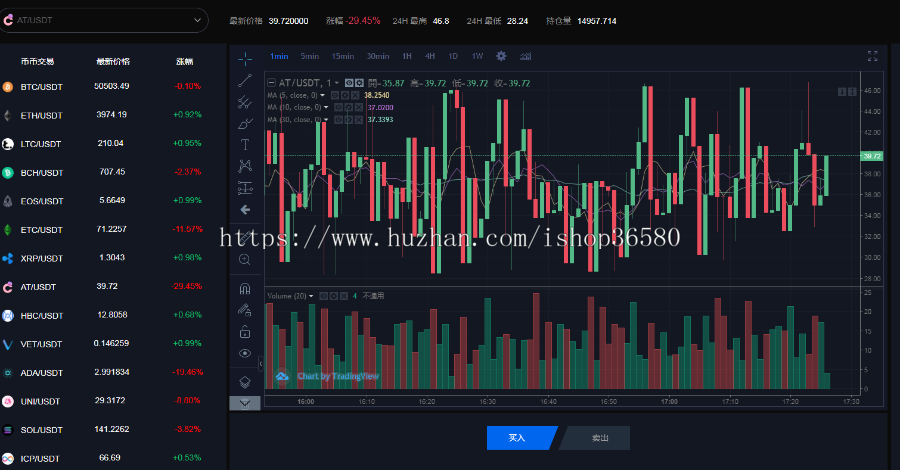Viewport: 900px width, 470px height.
Task: Toggle hide all drawings eye icon
Action: [x=245, y=354]
